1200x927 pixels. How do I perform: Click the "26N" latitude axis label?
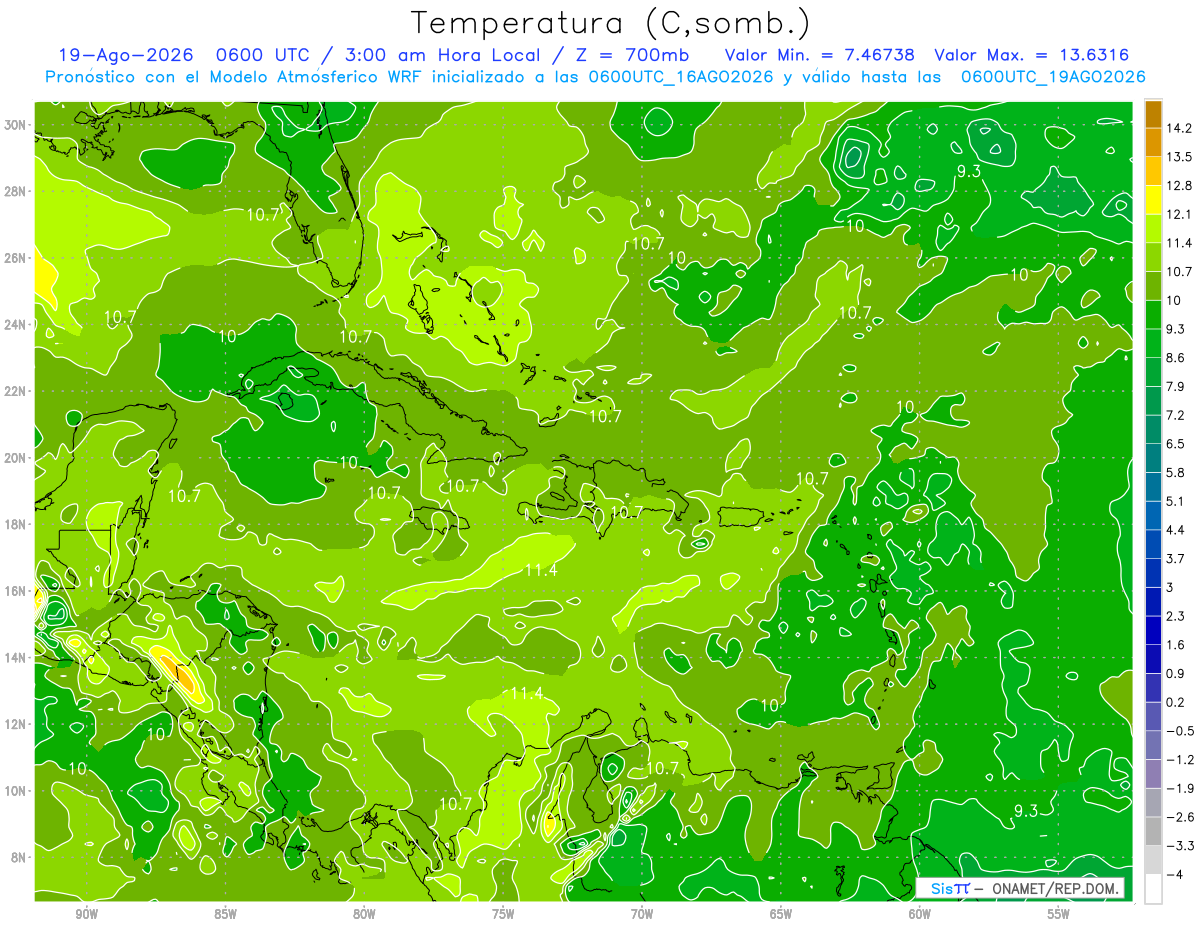(x=17, y=258)
